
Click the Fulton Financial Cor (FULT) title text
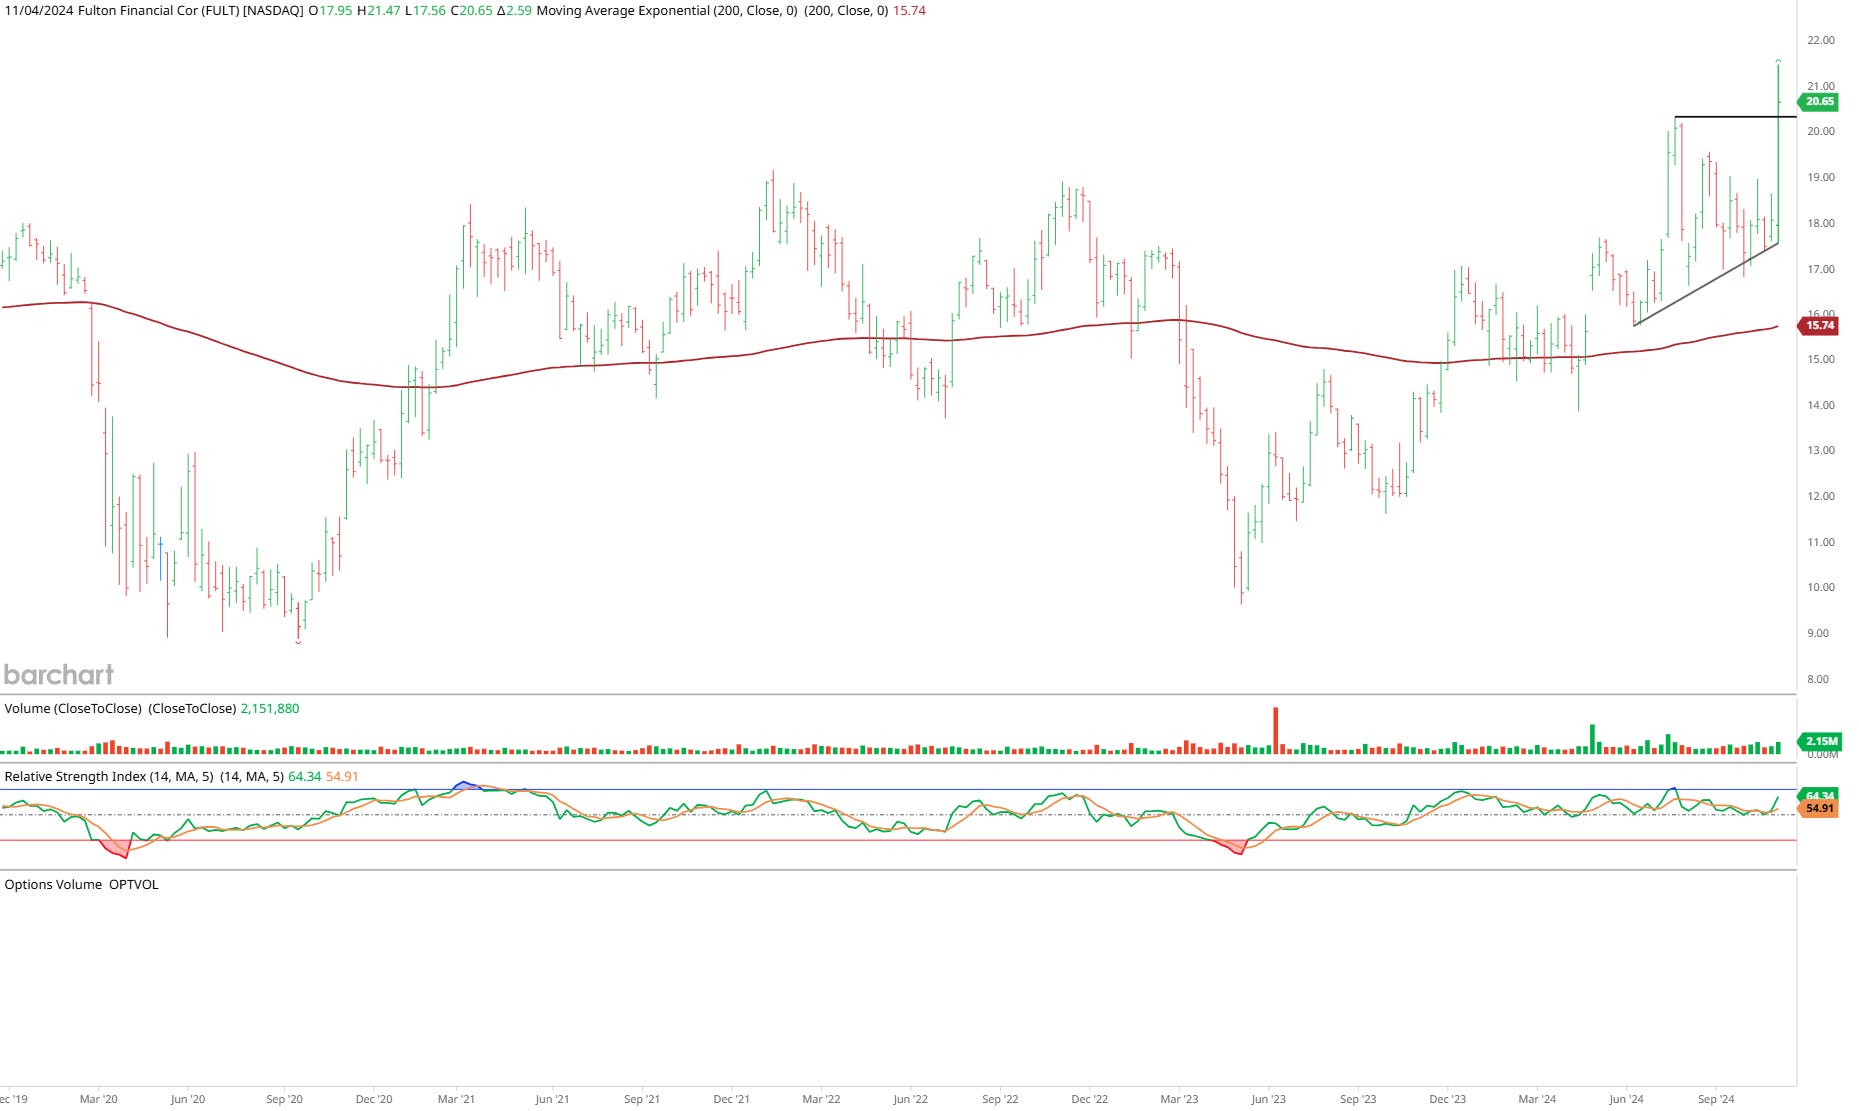coord(158,11)
